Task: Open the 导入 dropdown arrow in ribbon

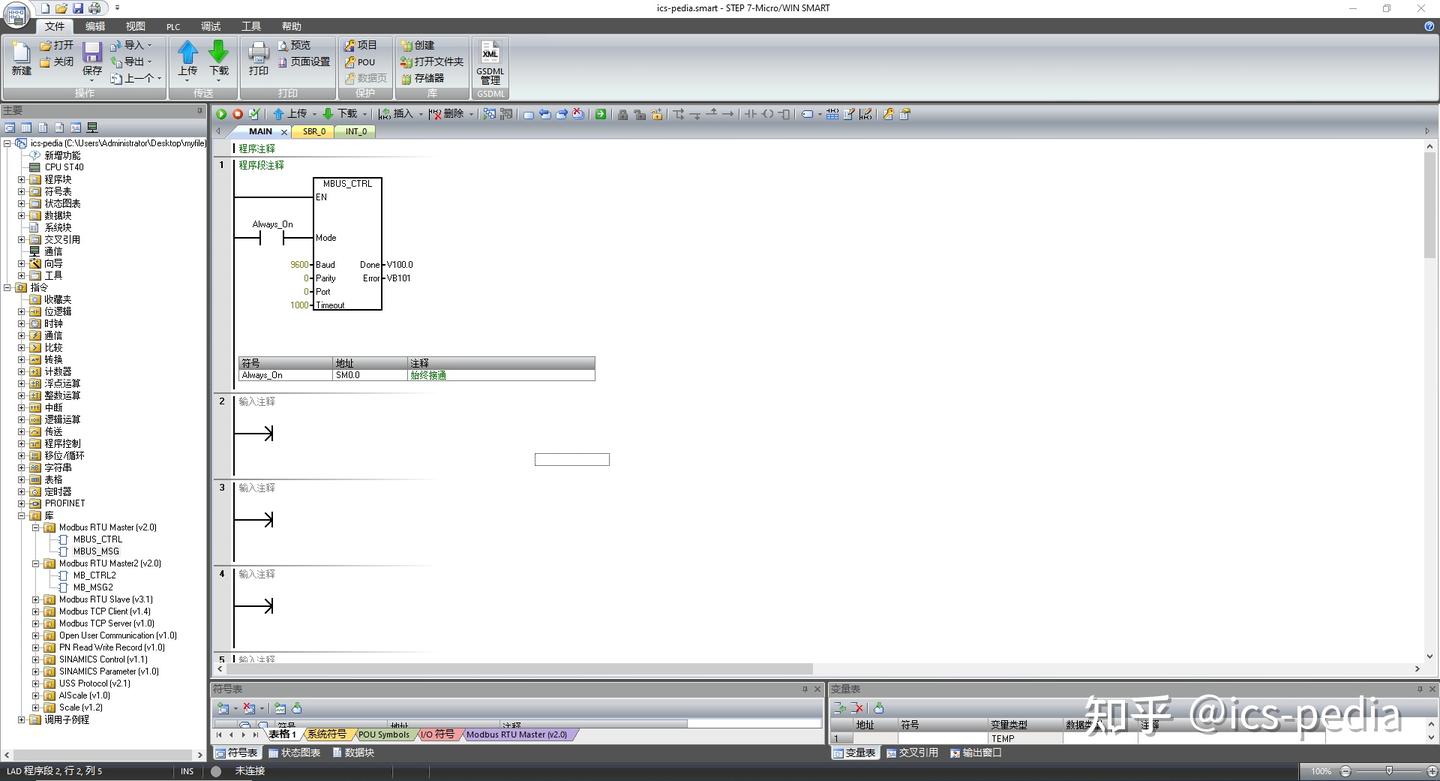Action: pyautogui.click(x=150, y=45)
